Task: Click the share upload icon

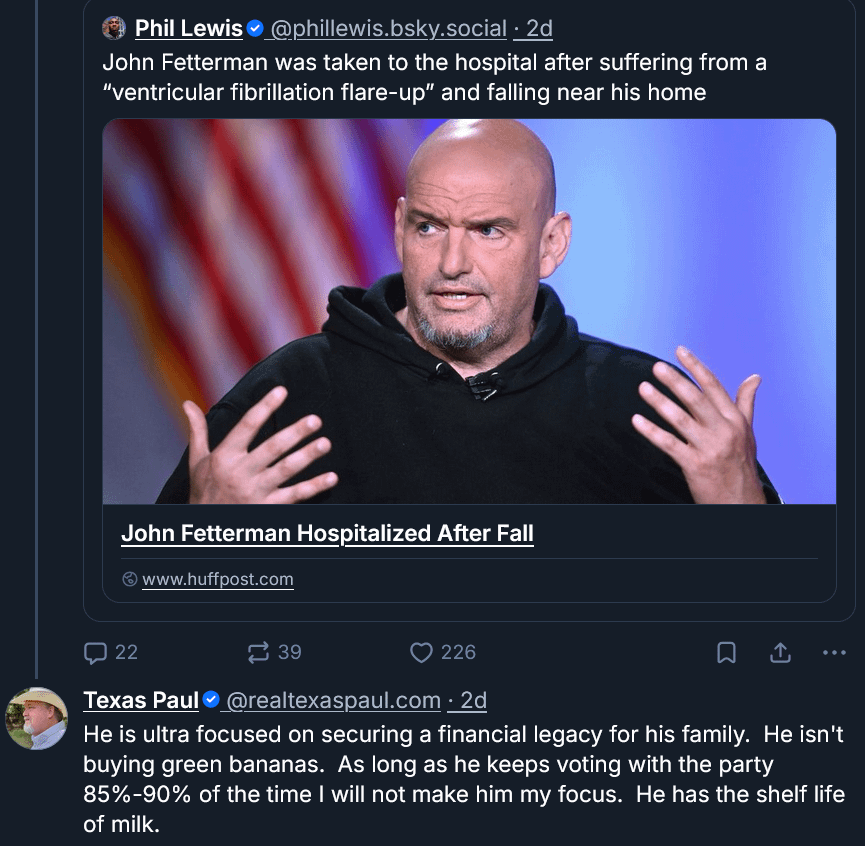Action: point(780,652)
